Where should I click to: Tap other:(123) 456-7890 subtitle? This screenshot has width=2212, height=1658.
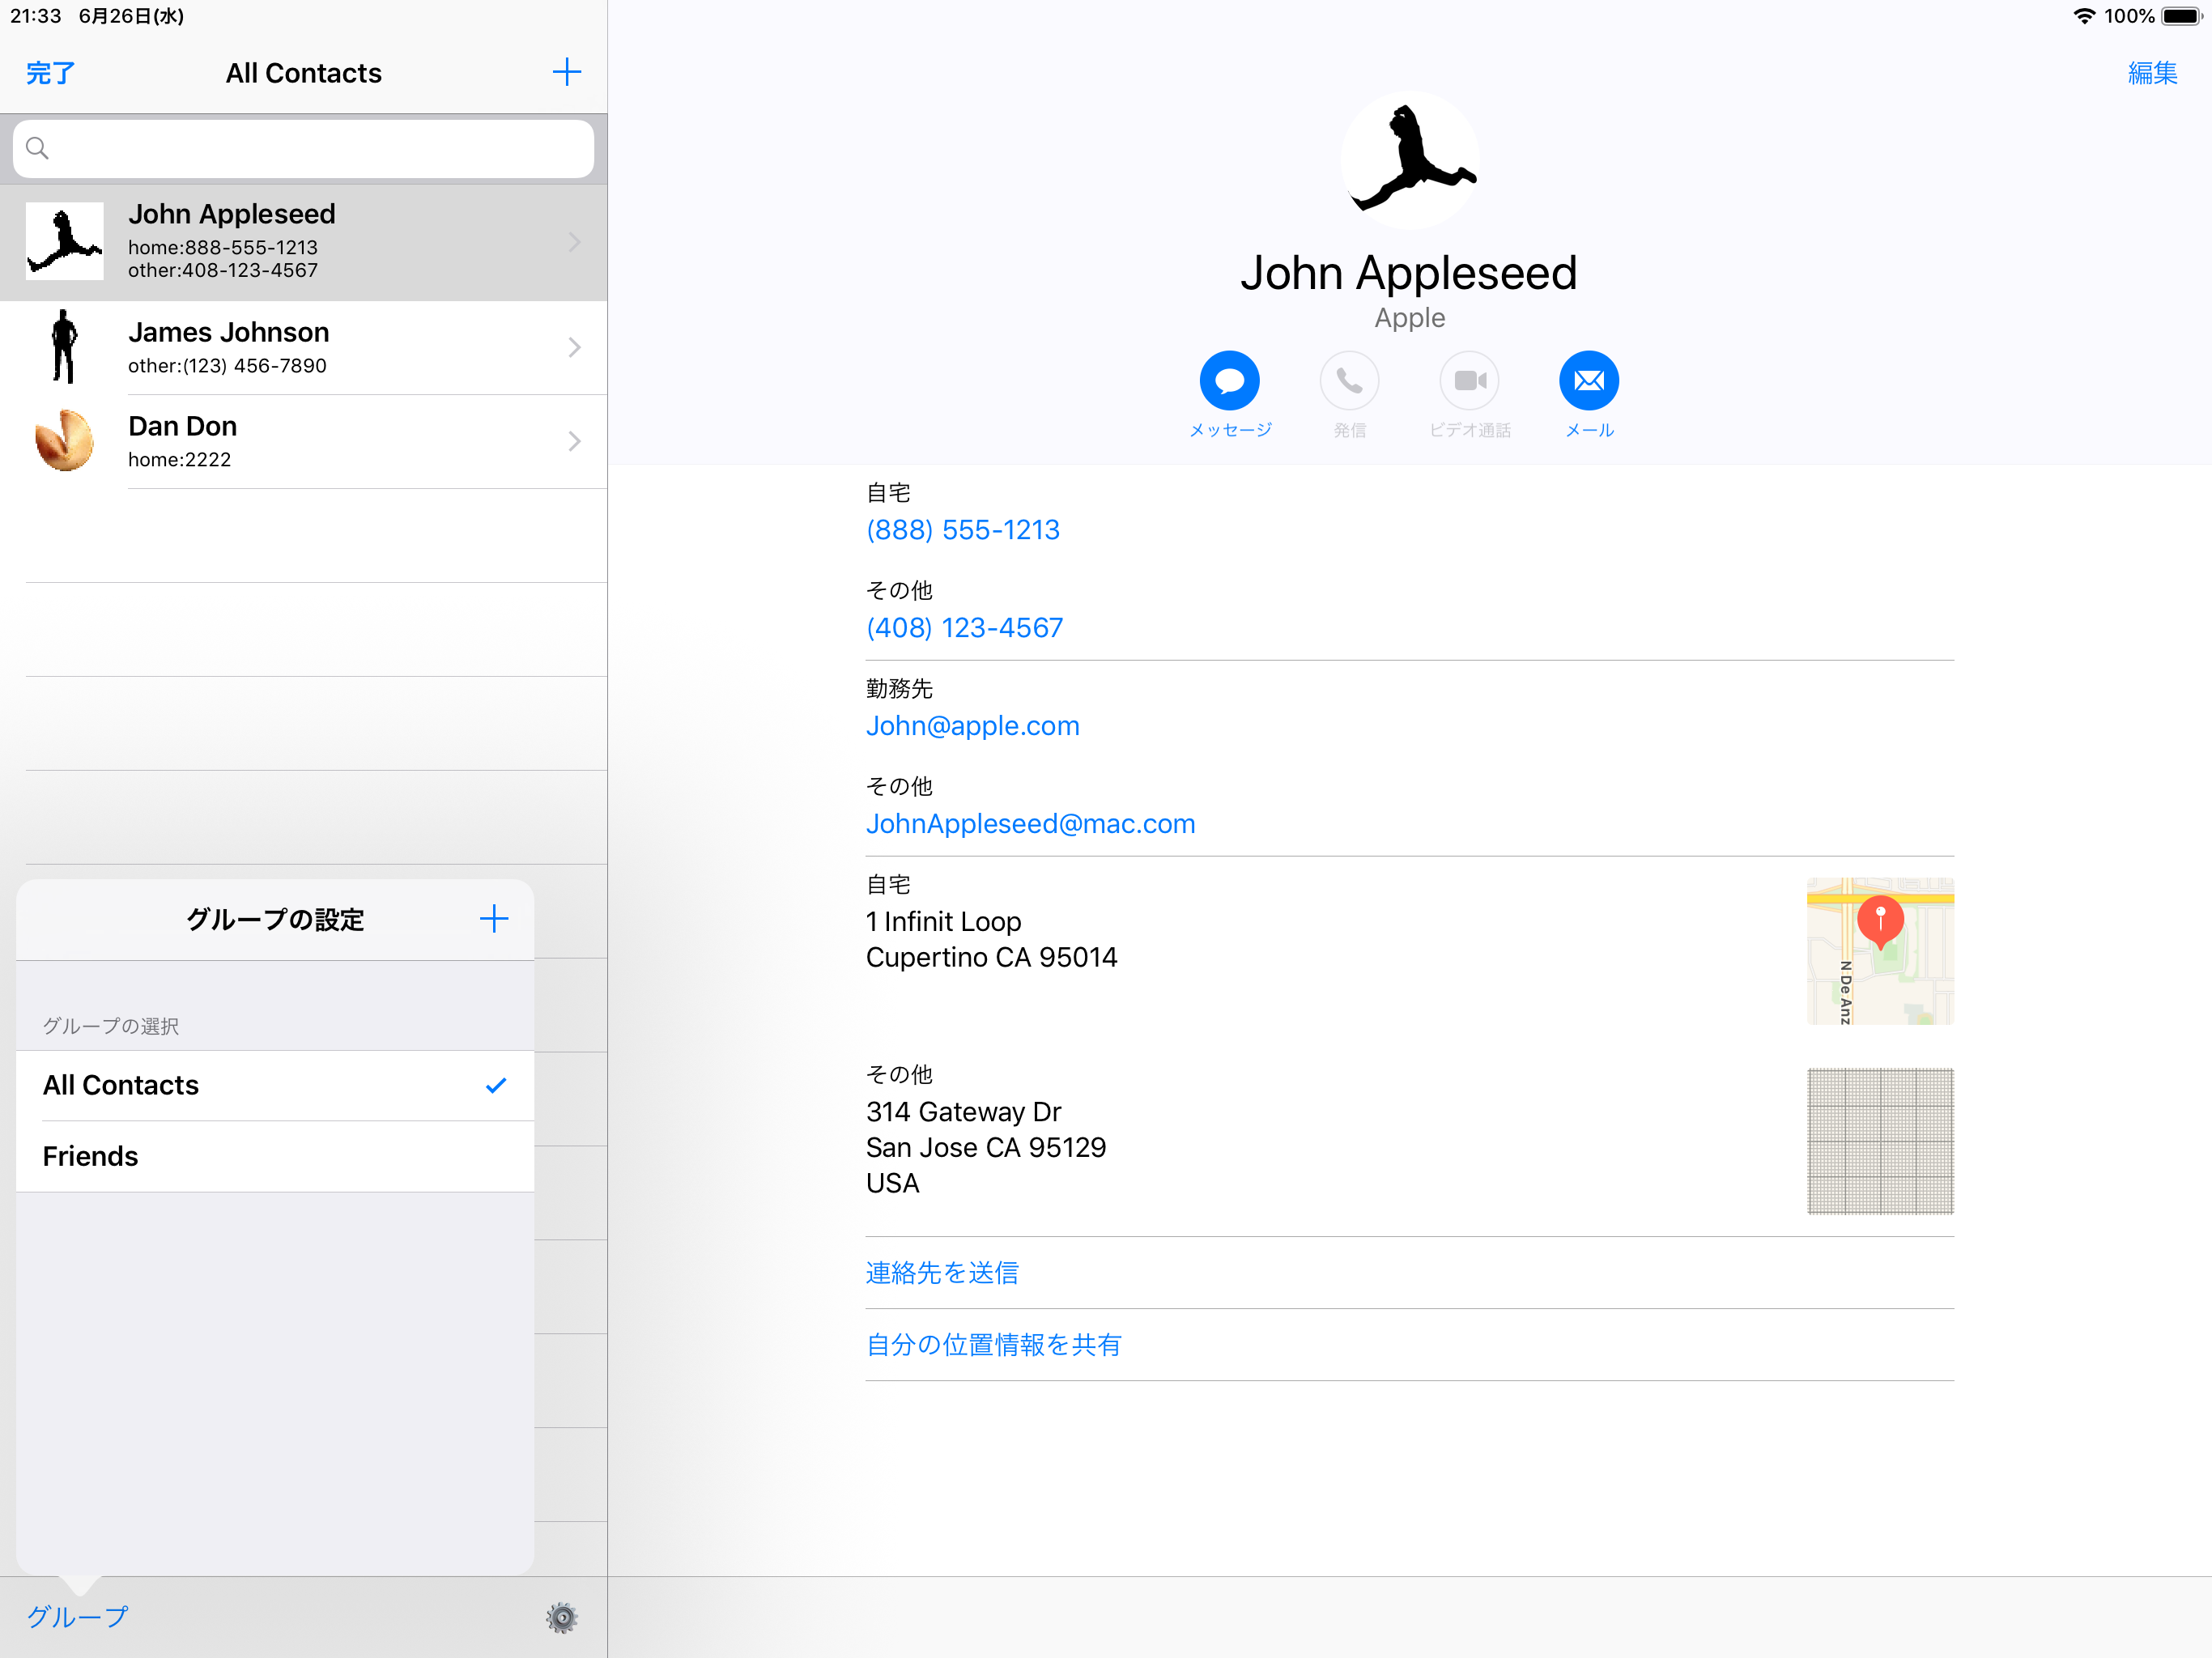pyautogui.click(x=227, y=366)
